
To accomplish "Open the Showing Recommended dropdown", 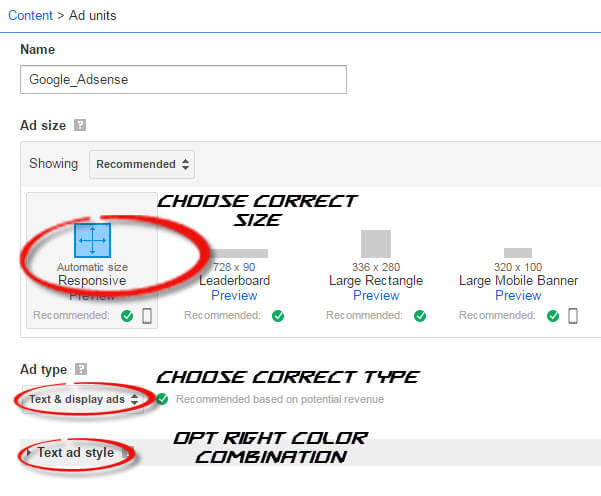I will click(x=142, y=164).
